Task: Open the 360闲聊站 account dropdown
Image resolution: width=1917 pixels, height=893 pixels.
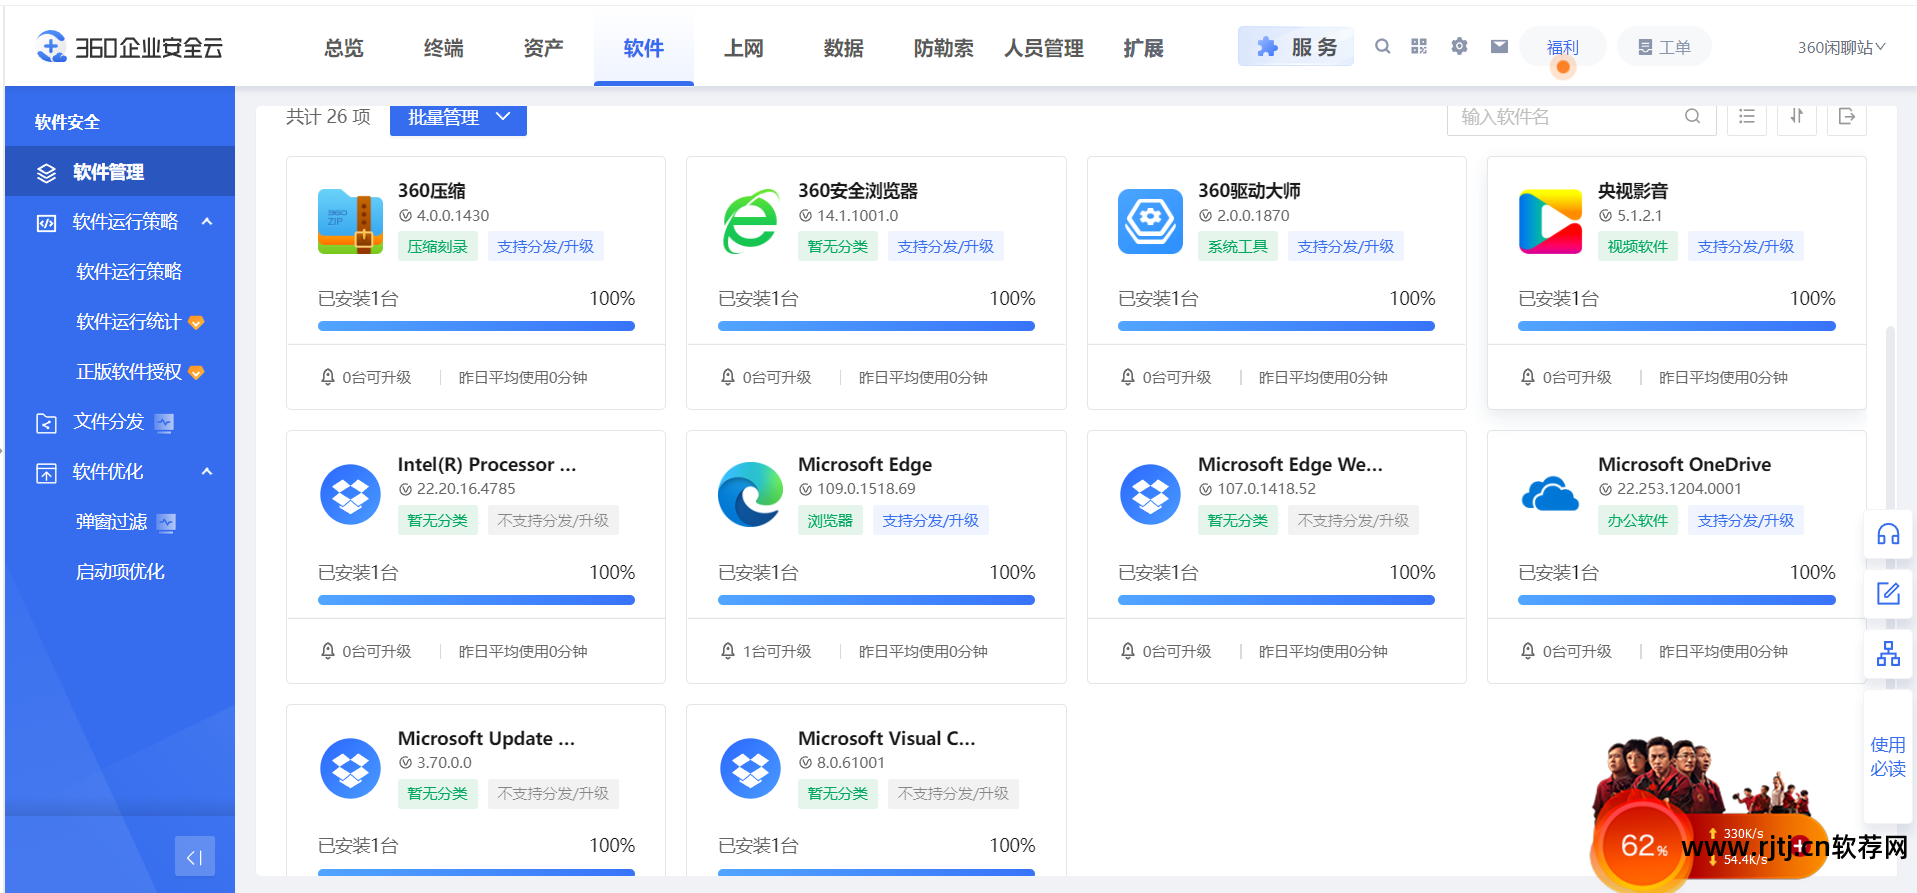Action: [1841, 47]
